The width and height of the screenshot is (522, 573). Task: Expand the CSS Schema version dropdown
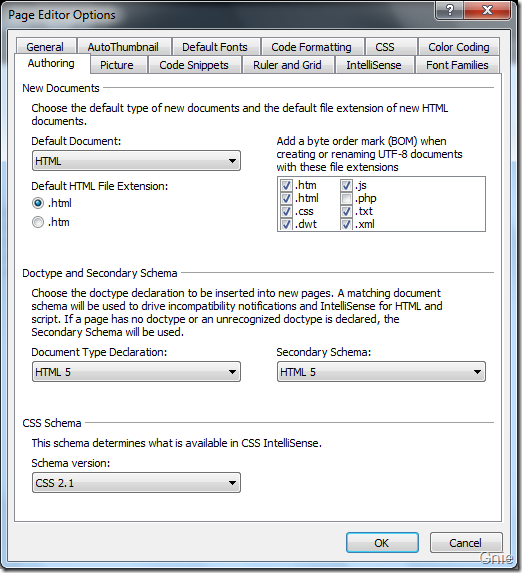[136, 483]
